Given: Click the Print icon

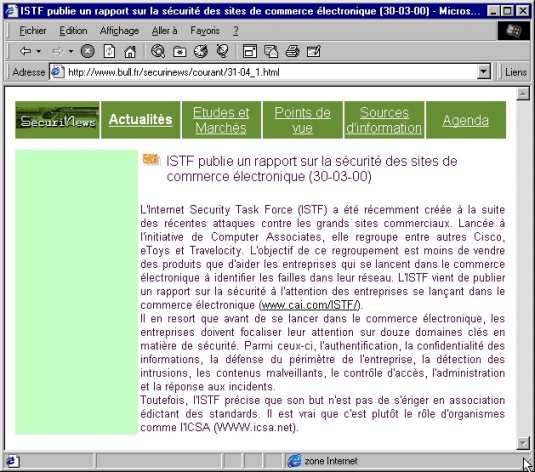Looking at the screenshot, I should (x=292, y=52).
